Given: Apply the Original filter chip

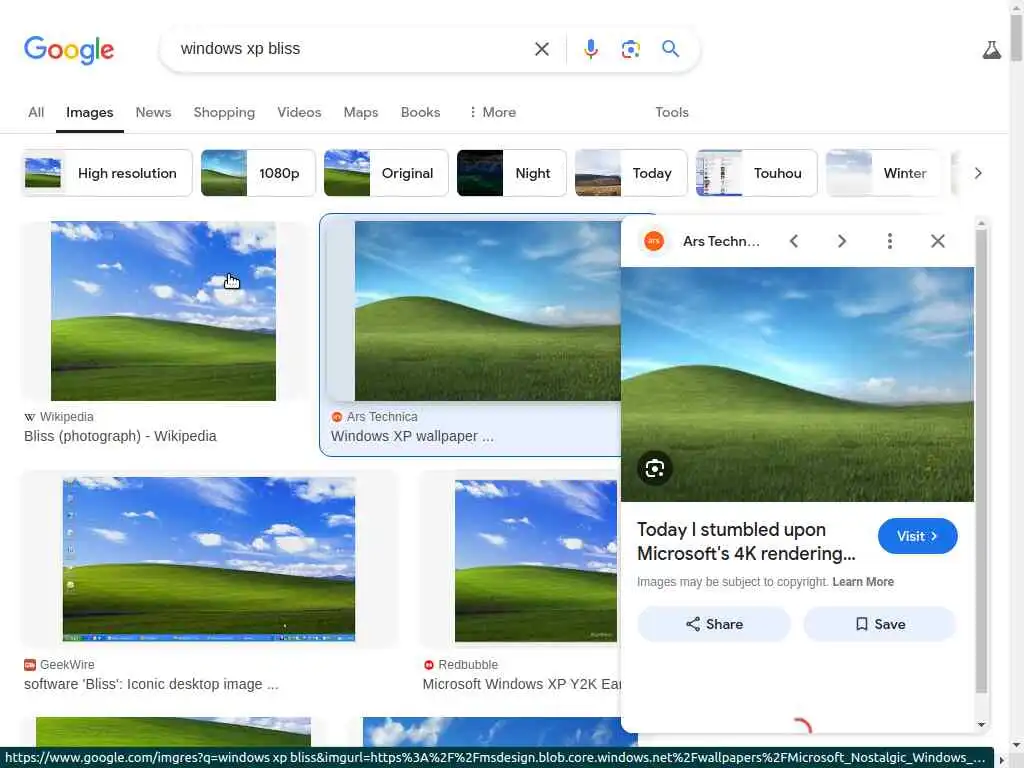Looking at the screenshot, I should point(386,173).
